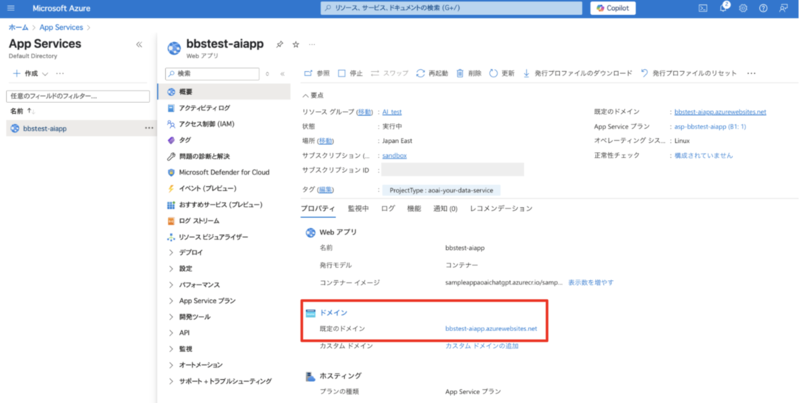800x403 pixels.
Task: Go to the ホーム breadcrumb
Action: click(x=18, y=28)
